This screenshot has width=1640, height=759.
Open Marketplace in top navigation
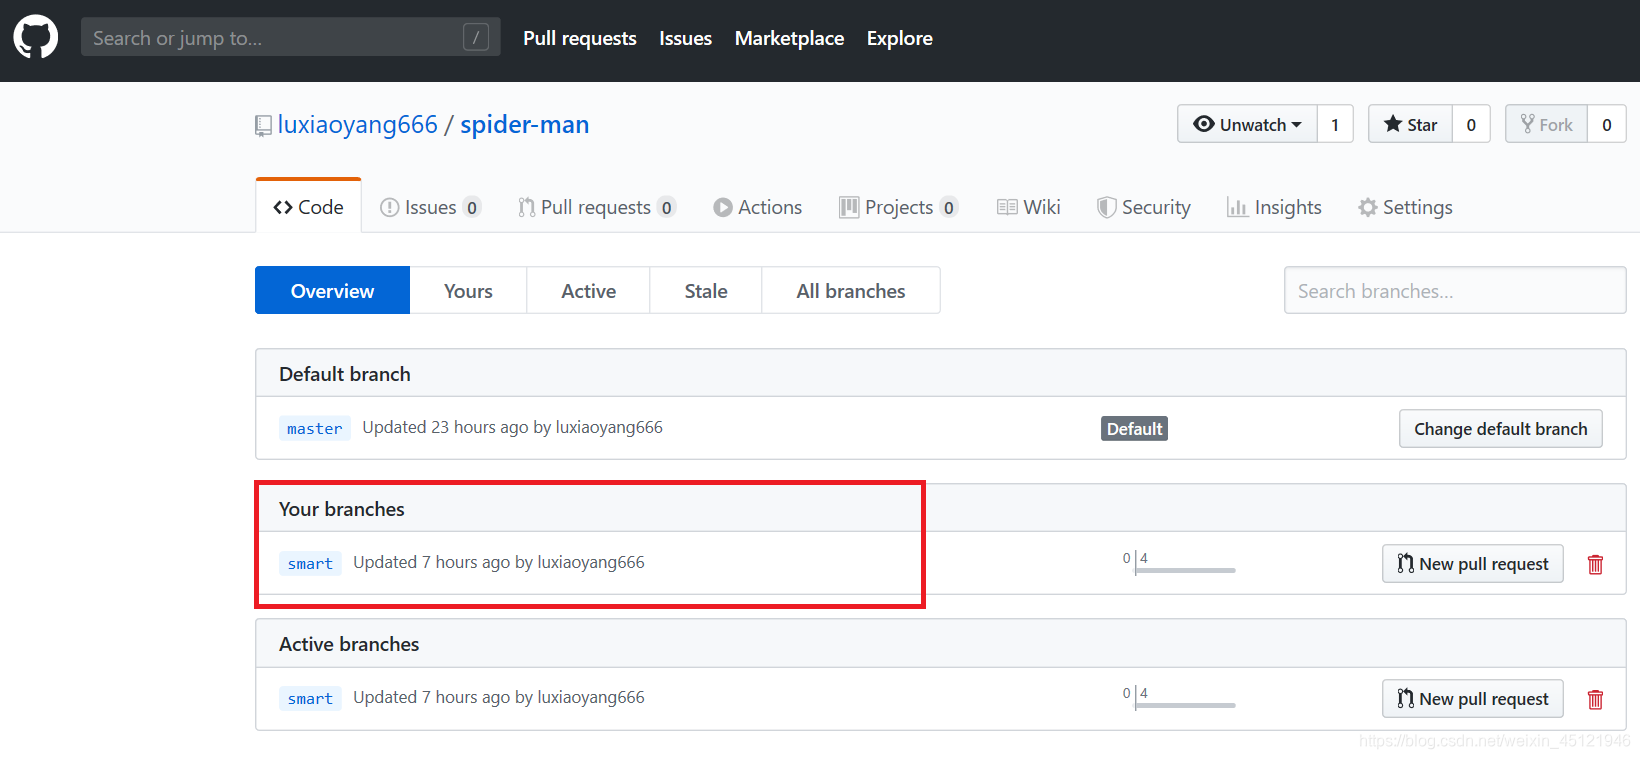[789, 38]
